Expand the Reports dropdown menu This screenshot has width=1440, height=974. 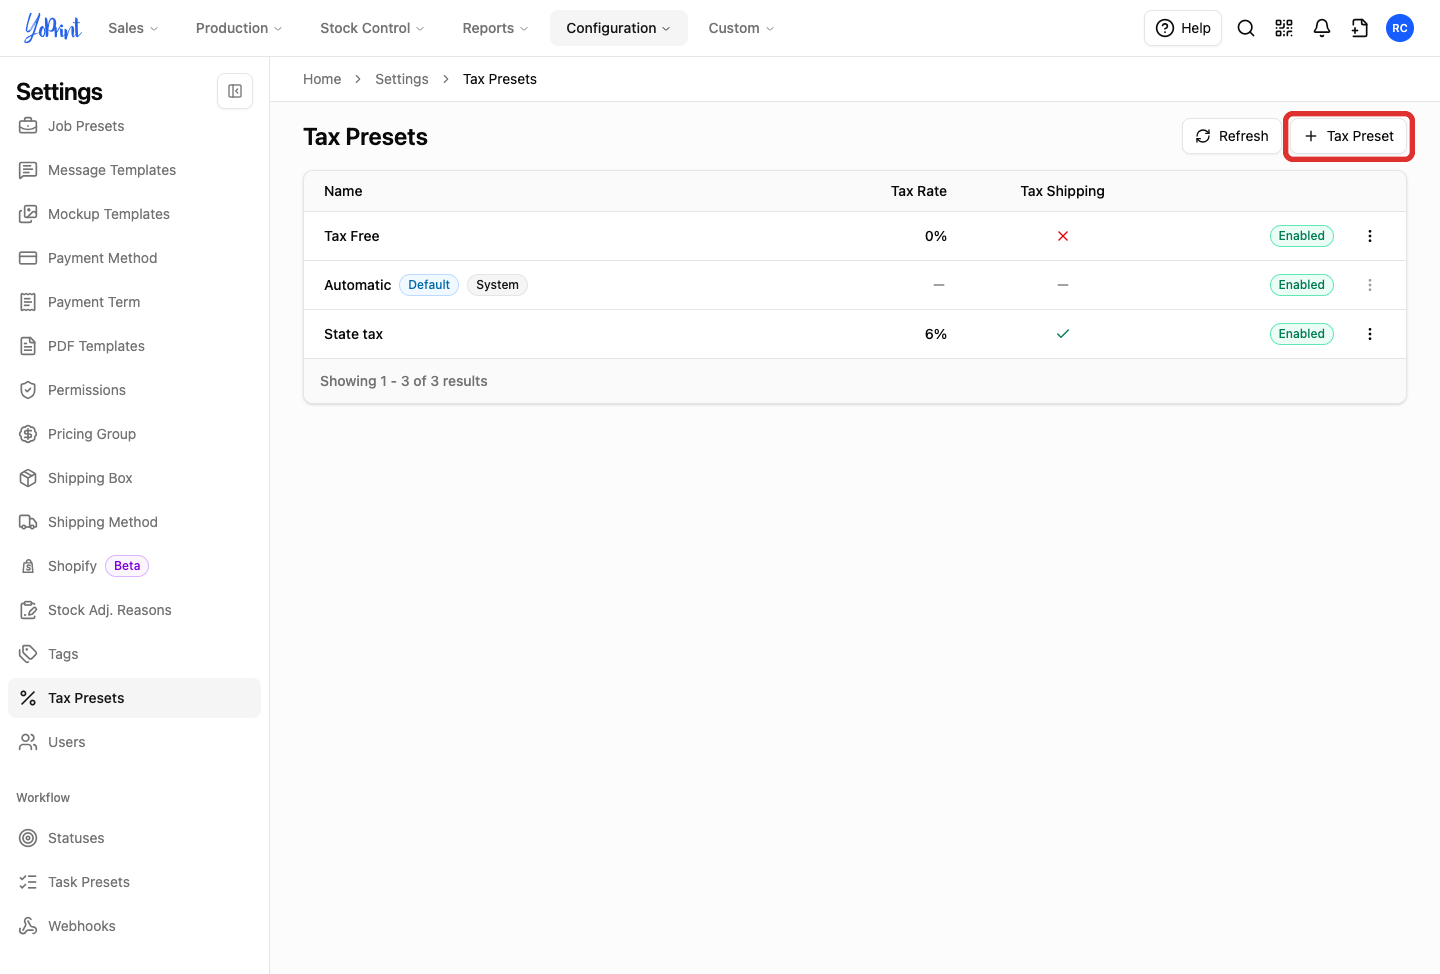click(x=495, y=28)
